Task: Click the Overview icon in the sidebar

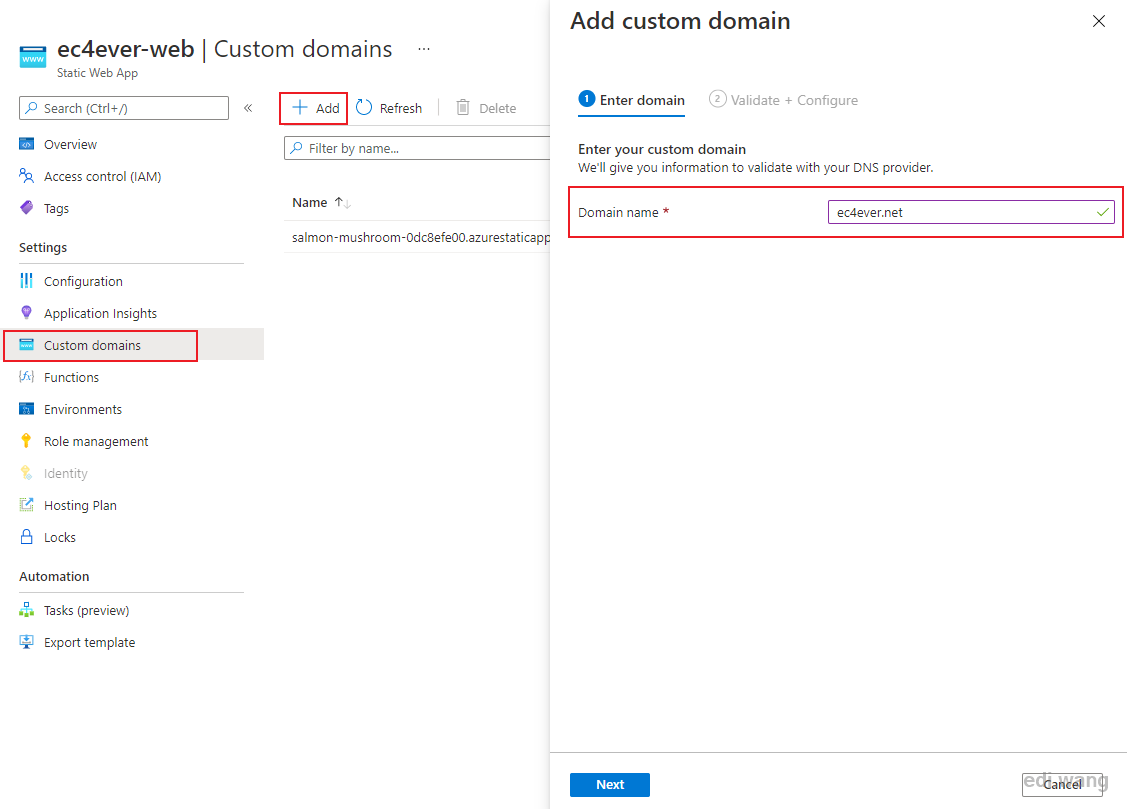Action: pos(27,144)
